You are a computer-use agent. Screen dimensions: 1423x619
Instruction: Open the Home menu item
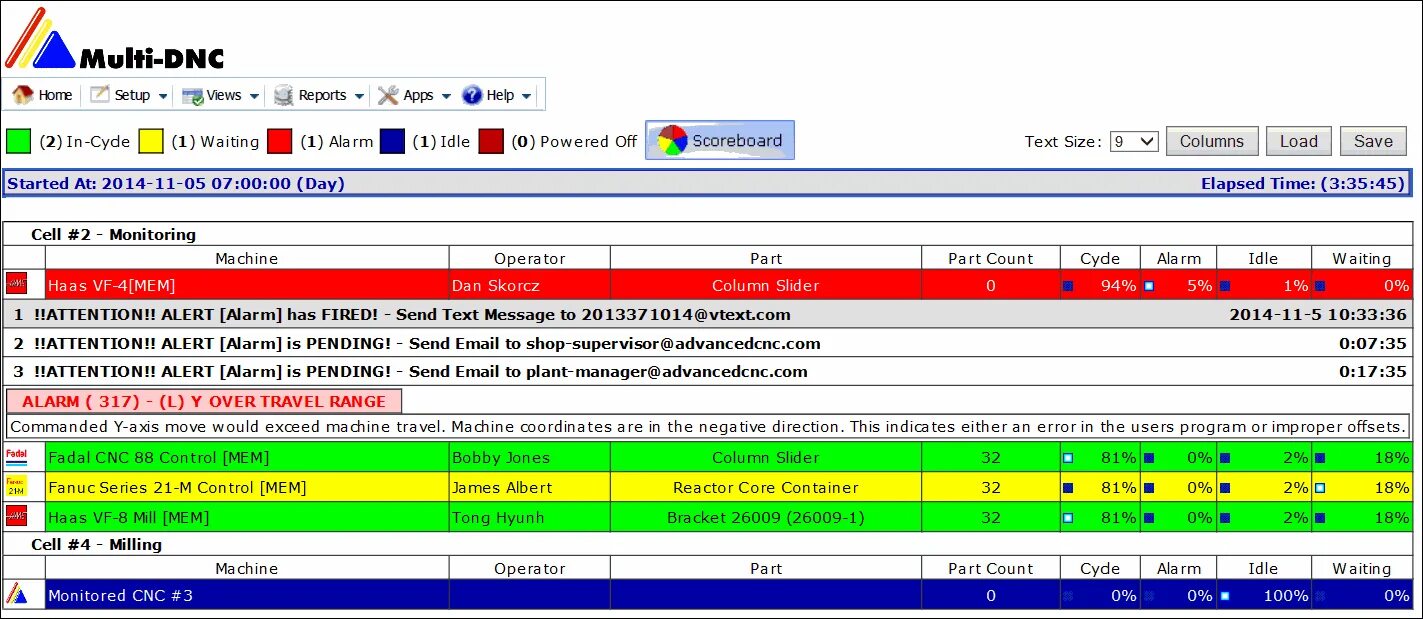click(42, 95)
